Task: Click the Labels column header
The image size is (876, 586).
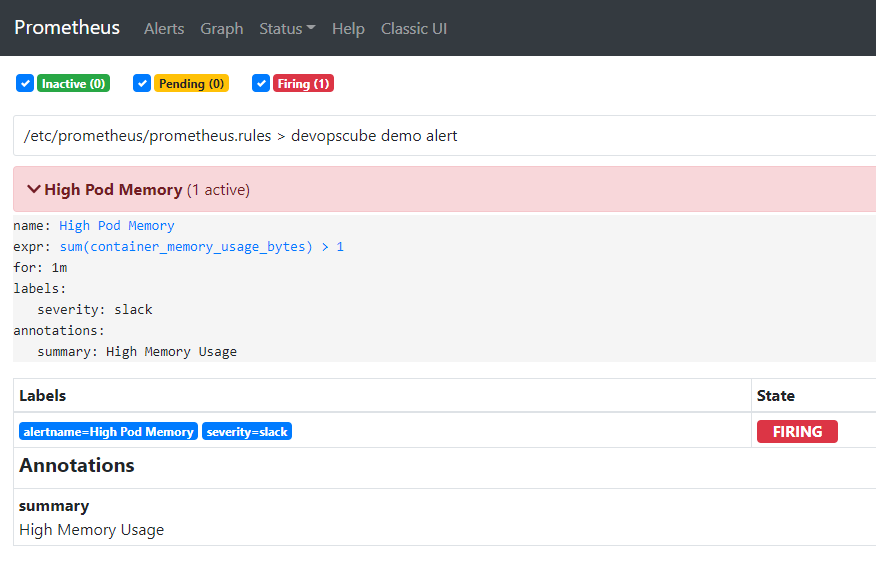Action: 42,396
